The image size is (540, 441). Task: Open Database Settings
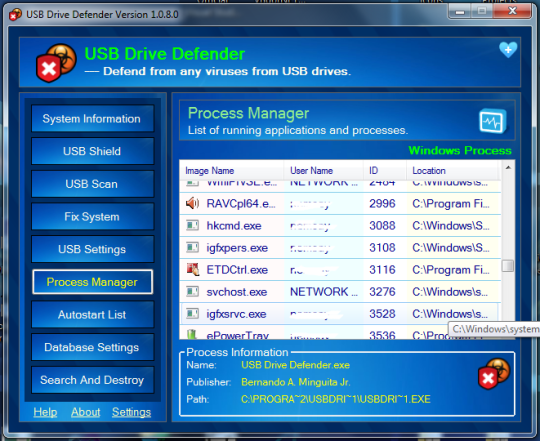[93, 347]
